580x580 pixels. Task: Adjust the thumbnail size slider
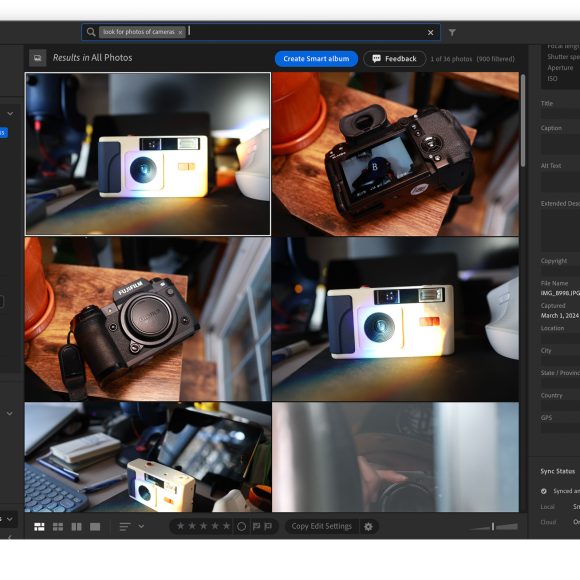493,526
